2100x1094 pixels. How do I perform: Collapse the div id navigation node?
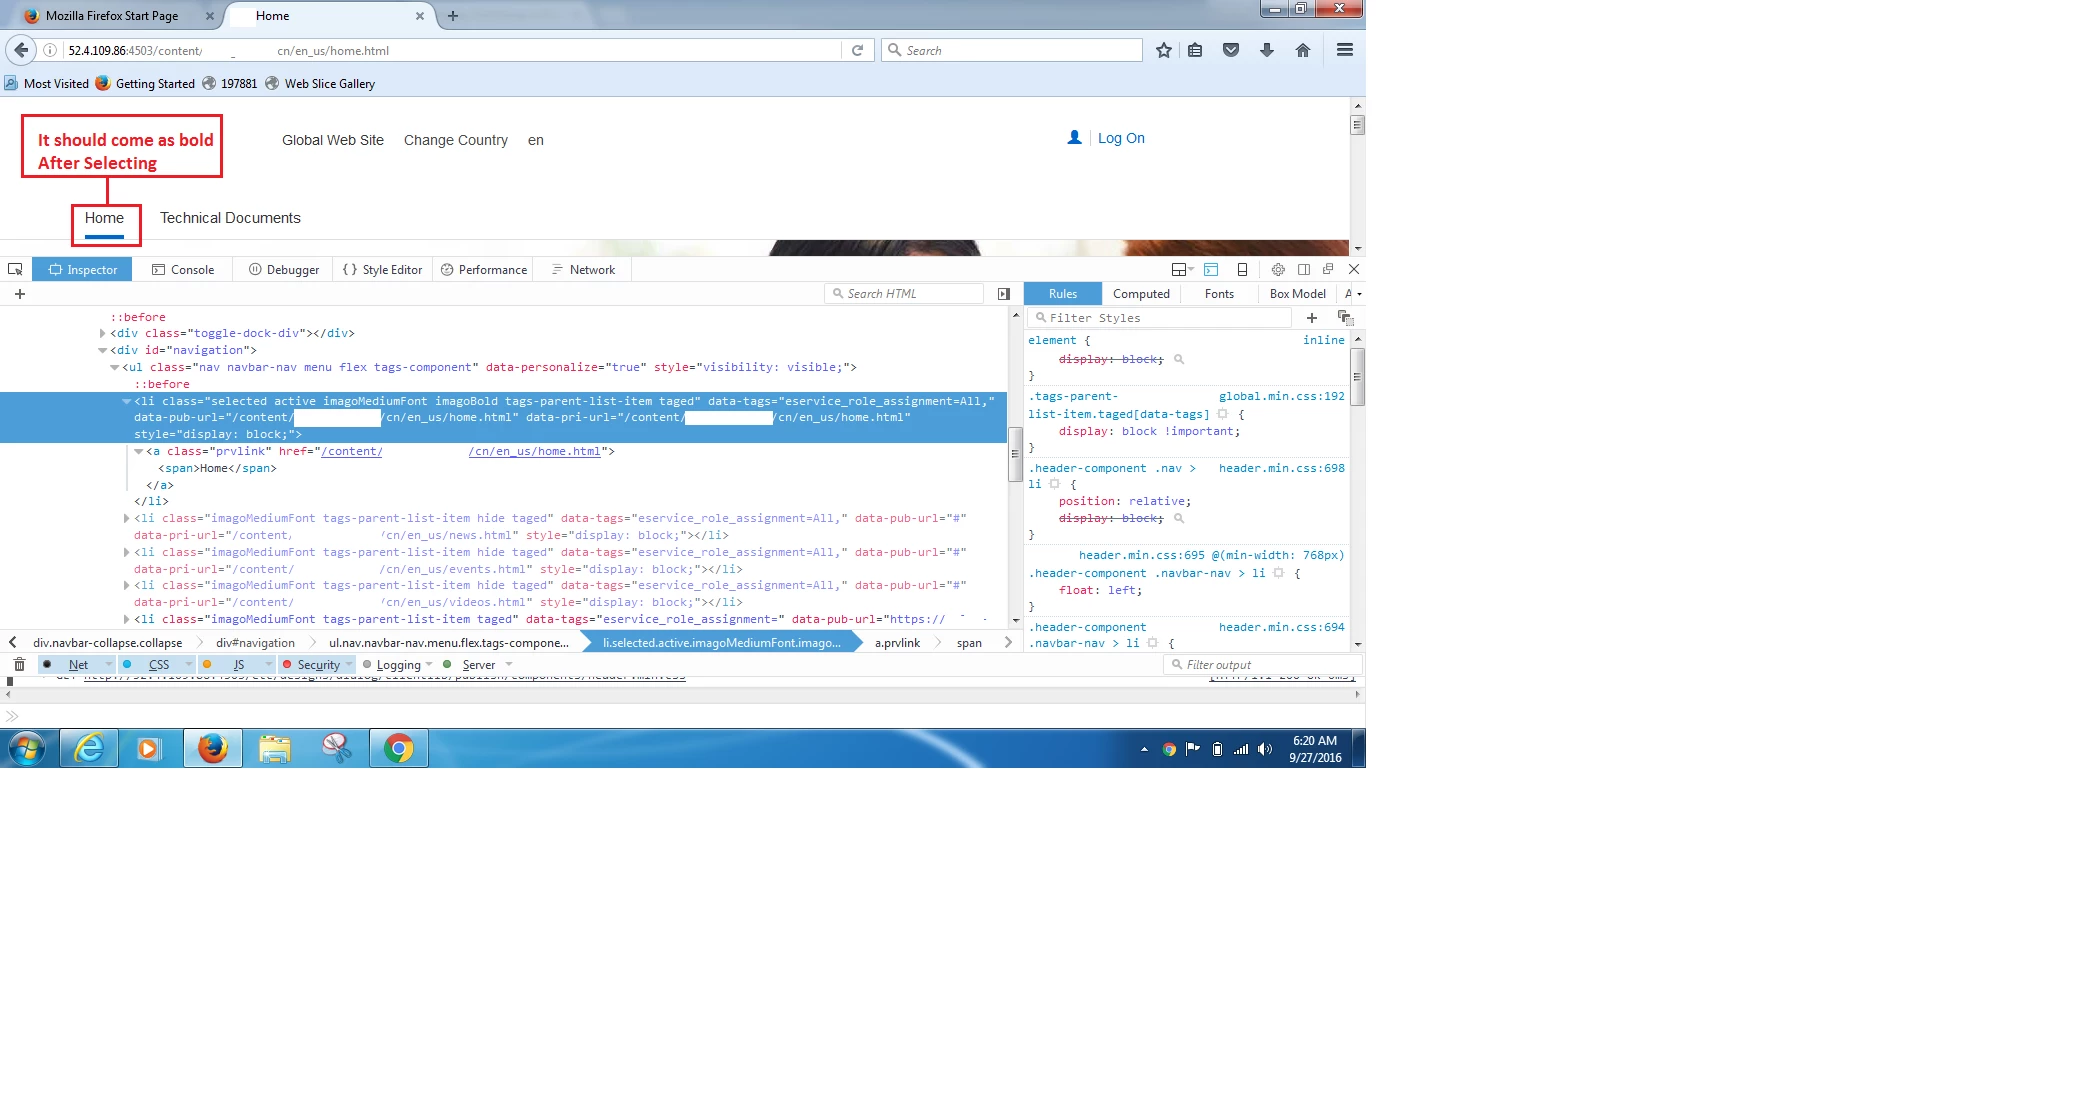(102, 351)
